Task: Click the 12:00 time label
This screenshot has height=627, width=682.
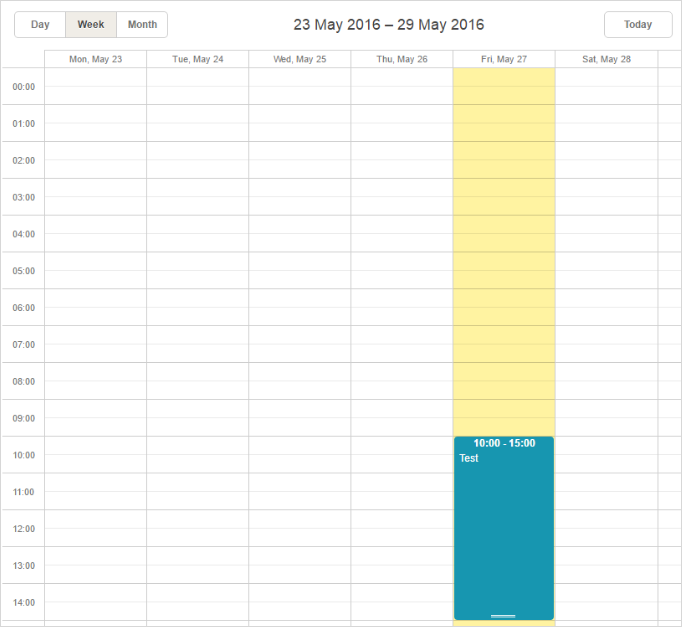Action: click(23, 529)
